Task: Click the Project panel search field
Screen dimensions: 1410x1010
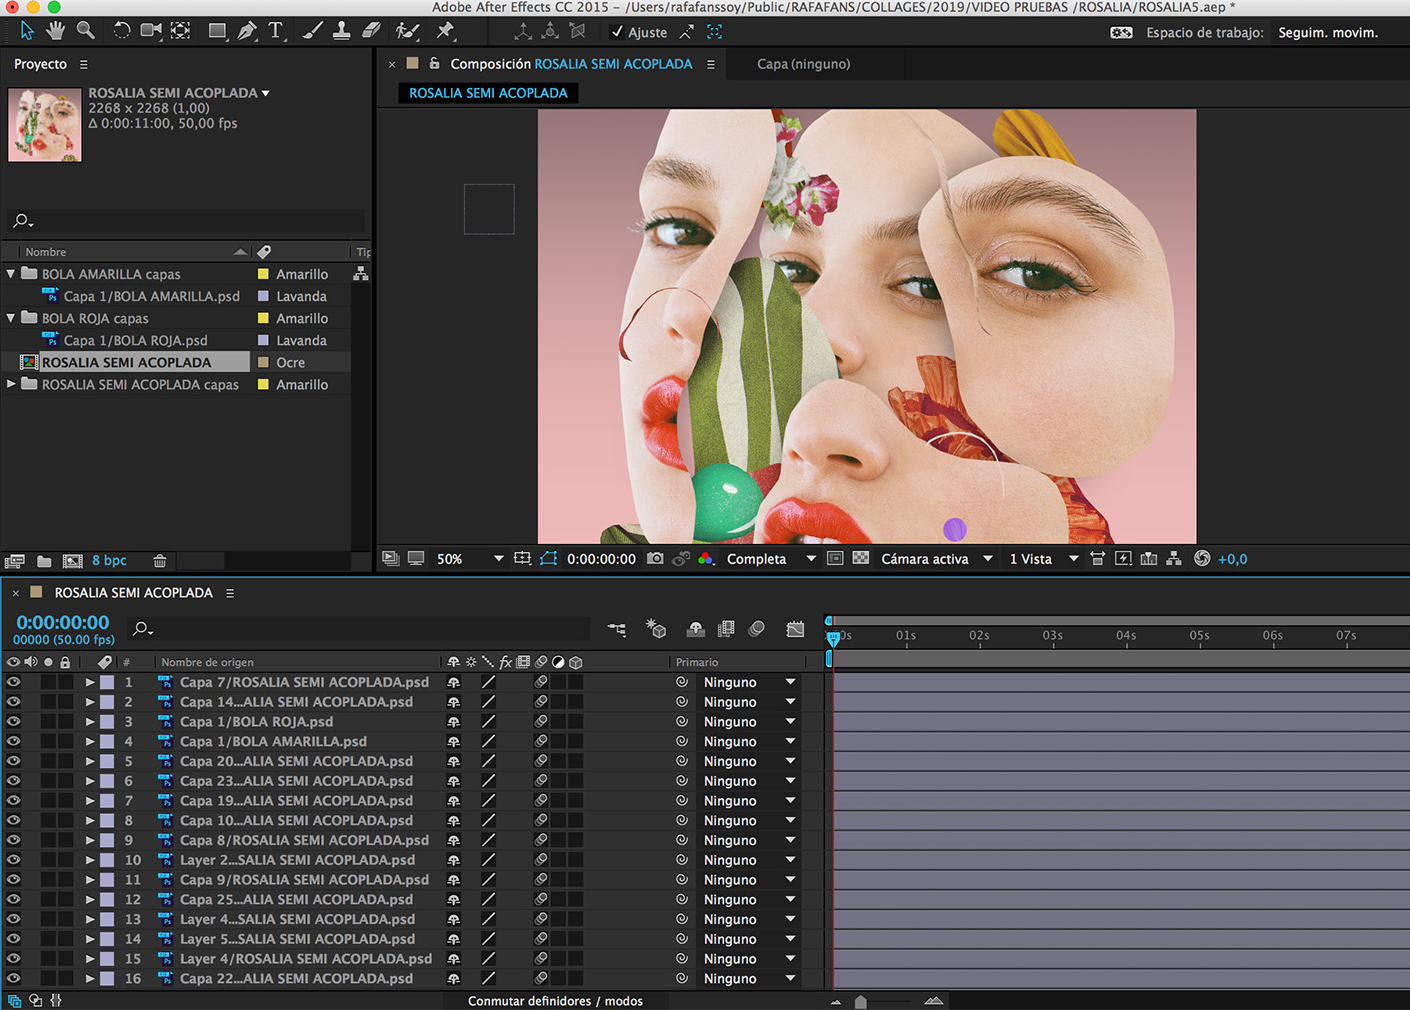Action: (186, 220)
